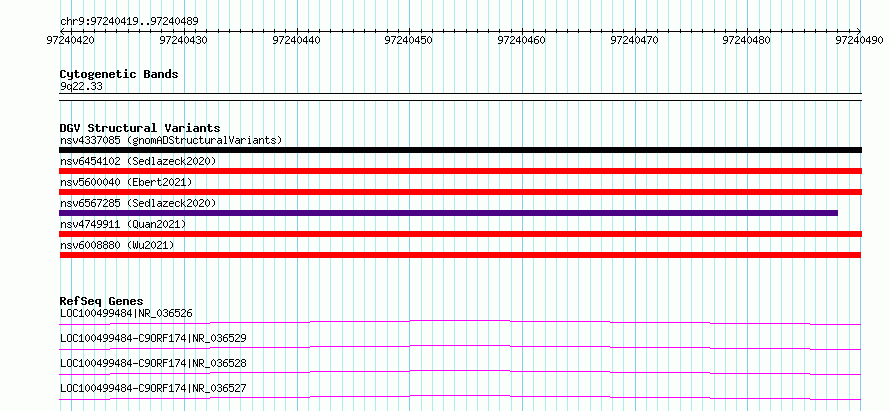Click ruler position 97240480
Screen dimensions: 890x411
coord(746,40)
